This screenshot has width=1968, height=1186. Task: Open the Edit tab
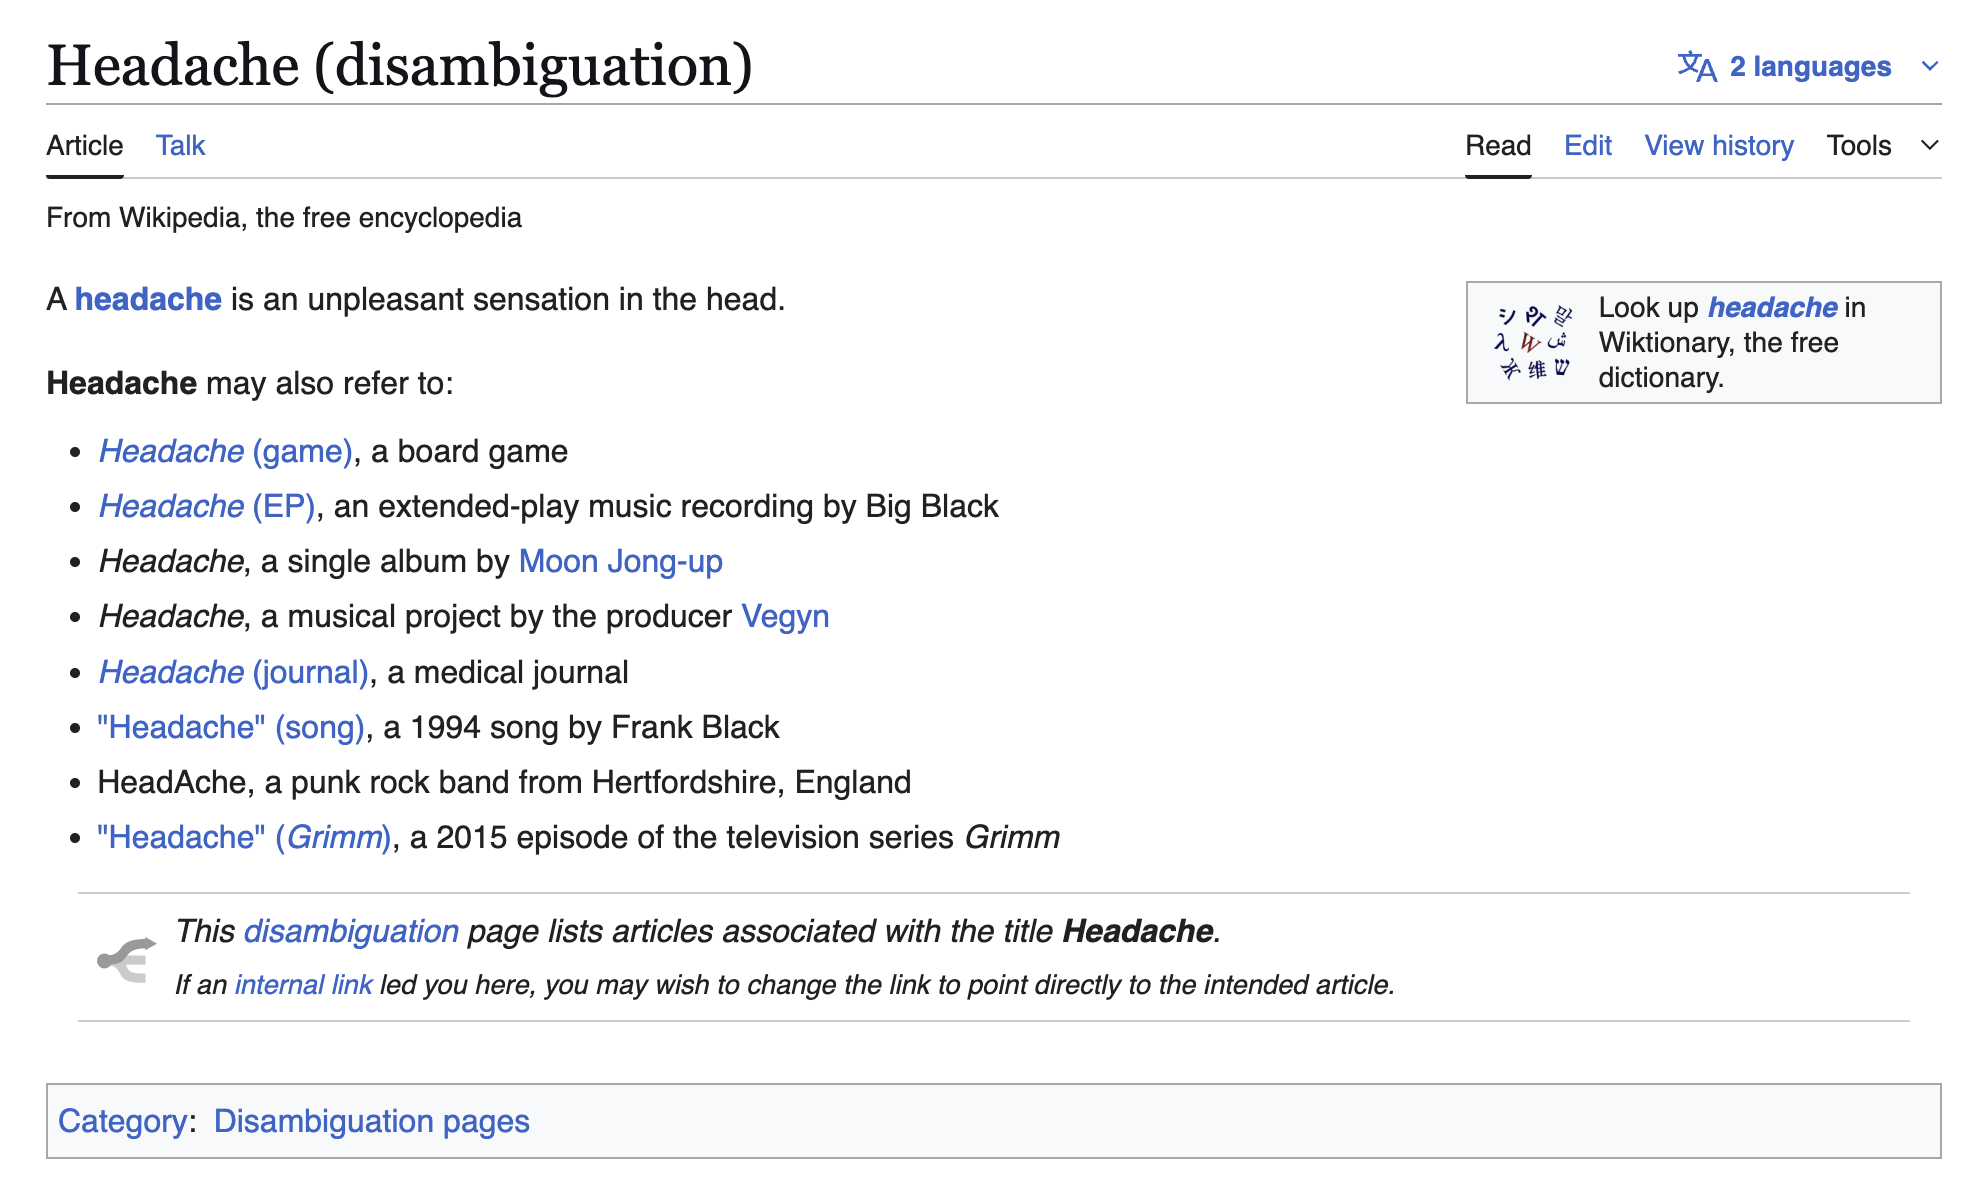coord(1587,146)
